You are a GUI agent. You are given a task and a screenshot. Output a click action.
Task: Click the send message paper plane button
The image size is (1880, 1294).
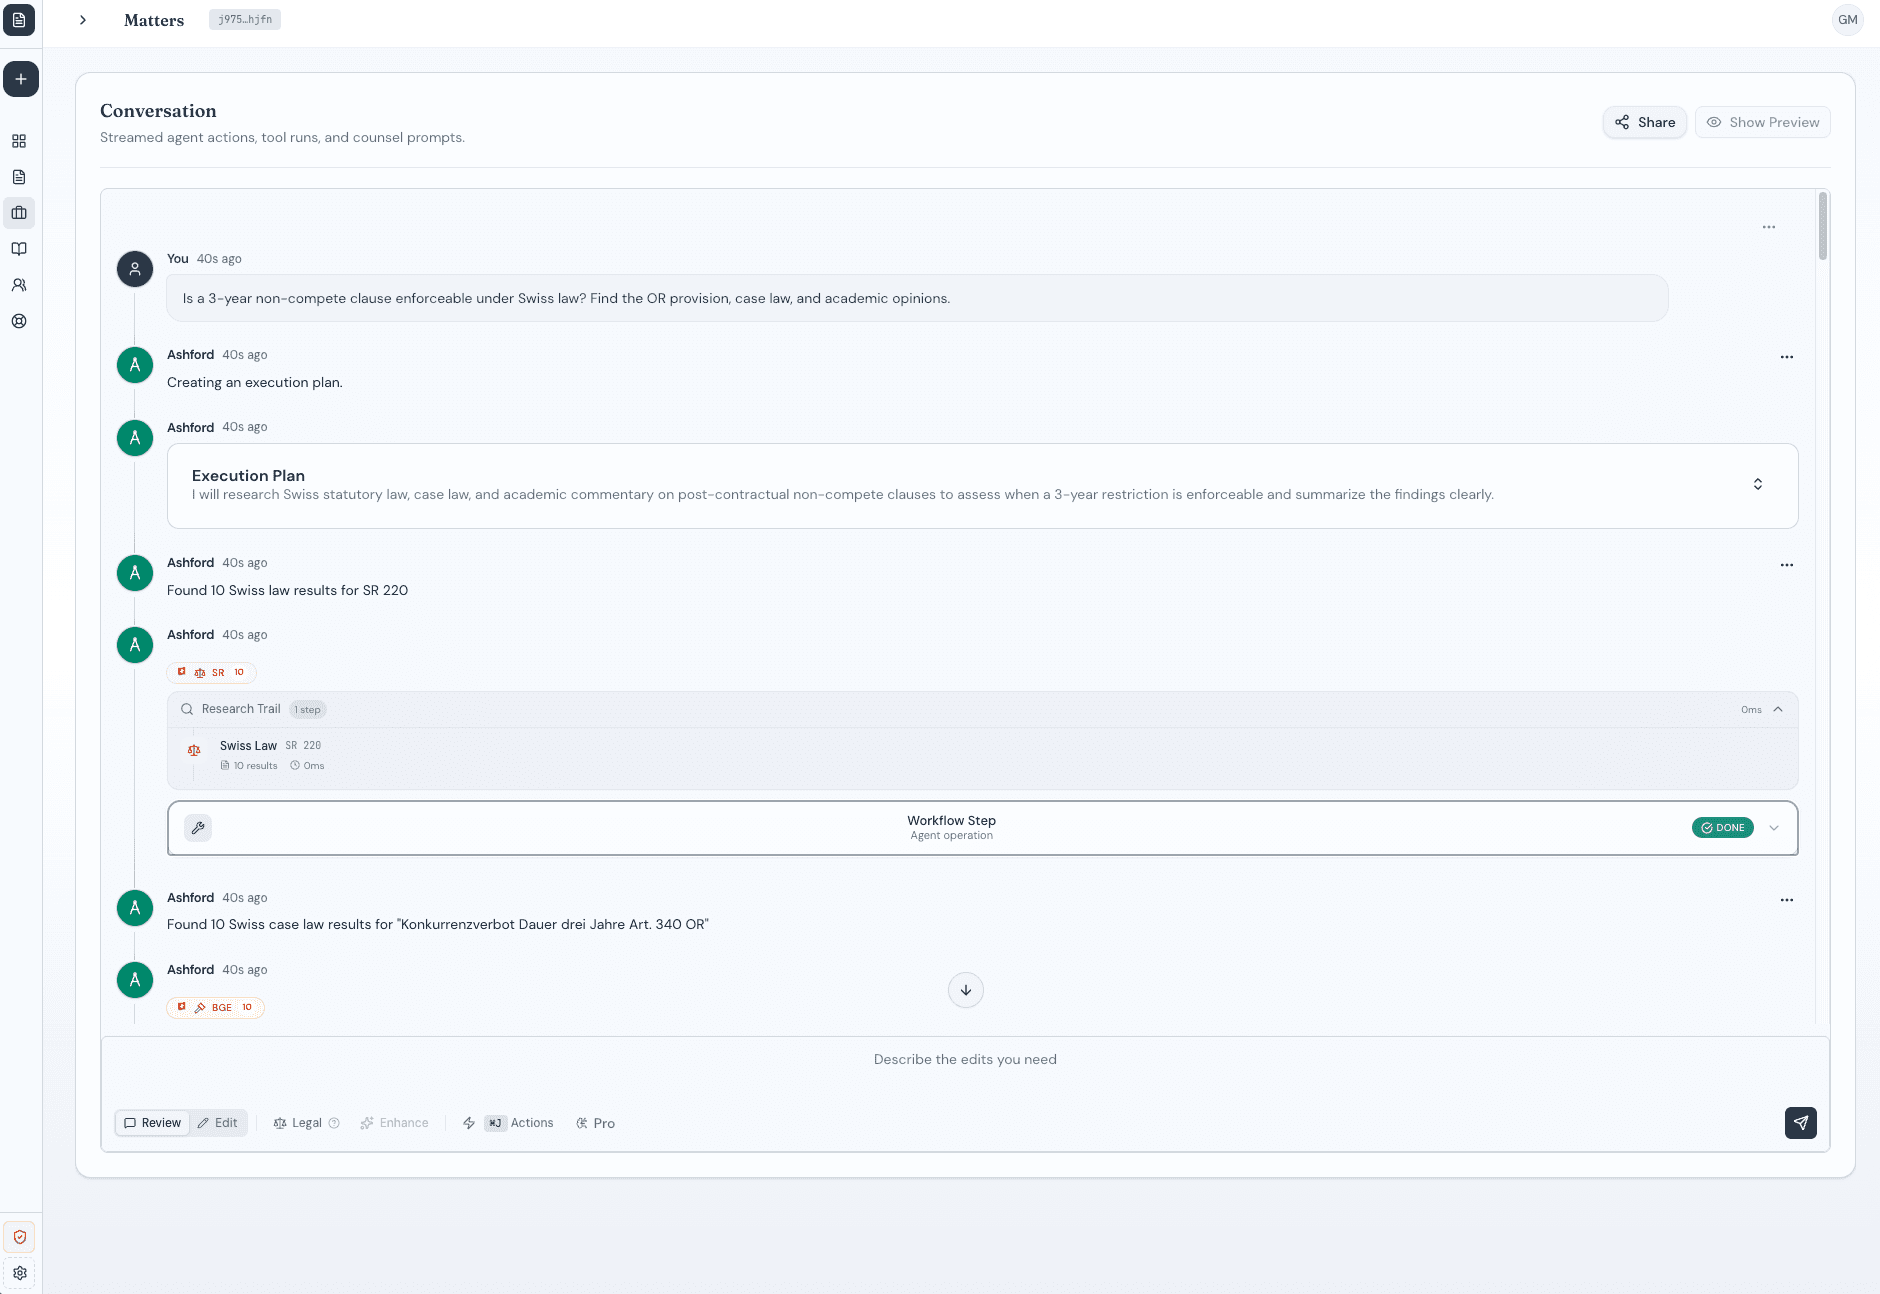click(x=1800, y=1123)
